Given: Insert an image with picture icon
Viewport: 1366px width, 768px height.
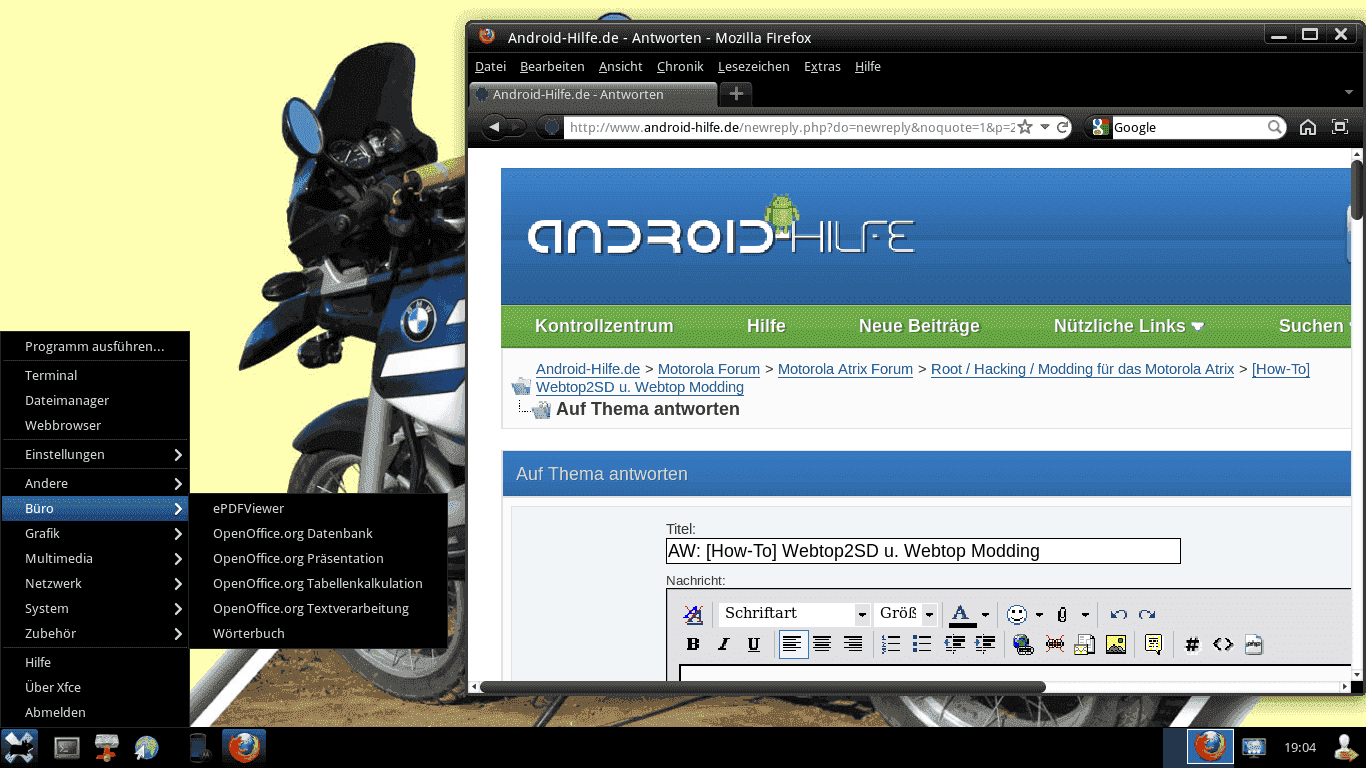Looking at the screenshot, I should pyautogui.click(x=1116, y=645).
